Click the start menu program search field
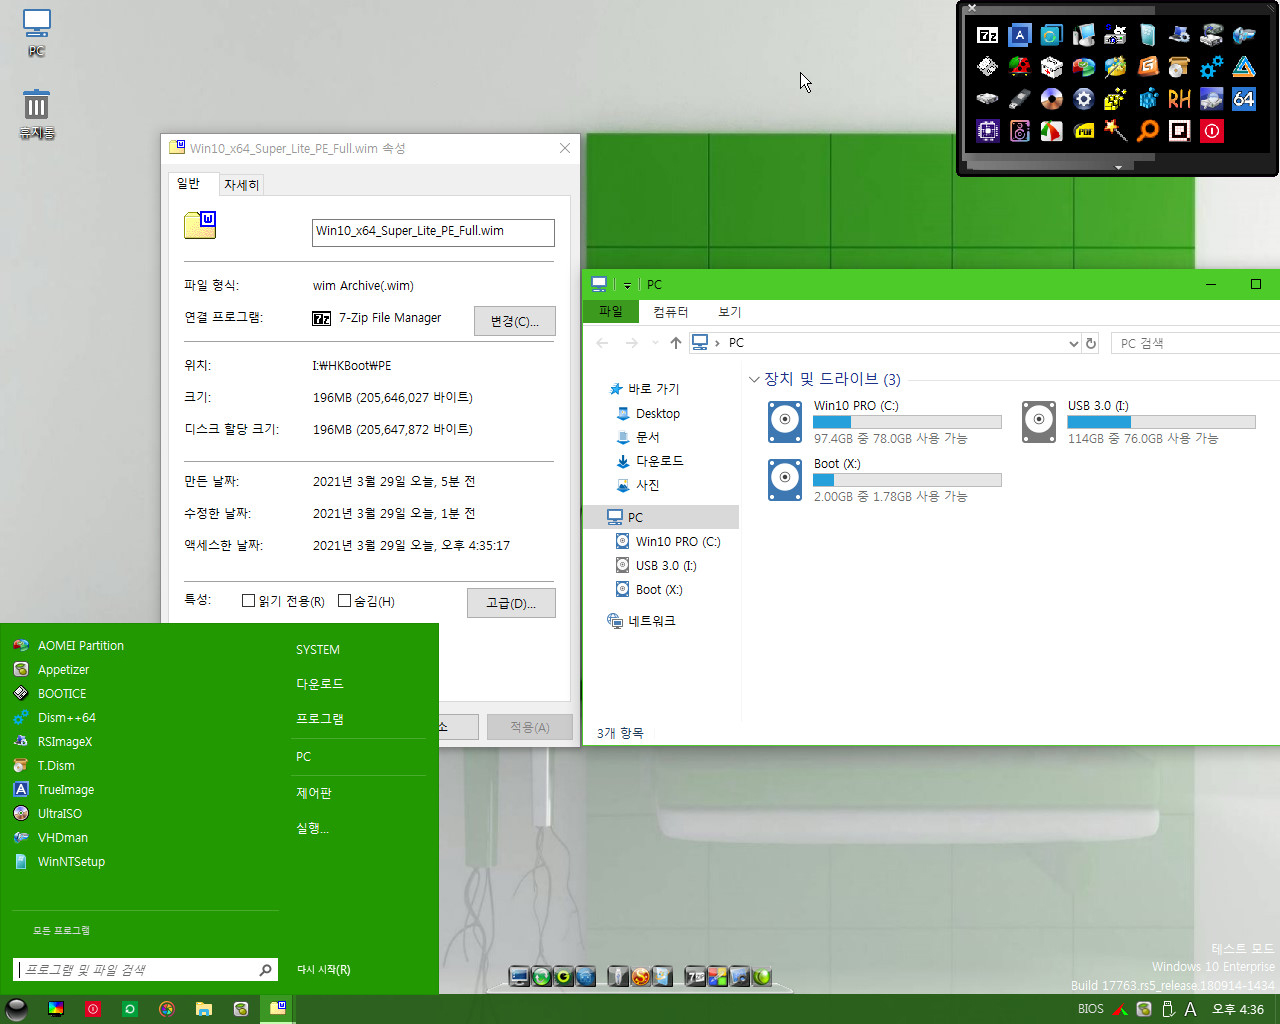The image size is (1280, 1024). pyautogui.click(x=146, y=970)
